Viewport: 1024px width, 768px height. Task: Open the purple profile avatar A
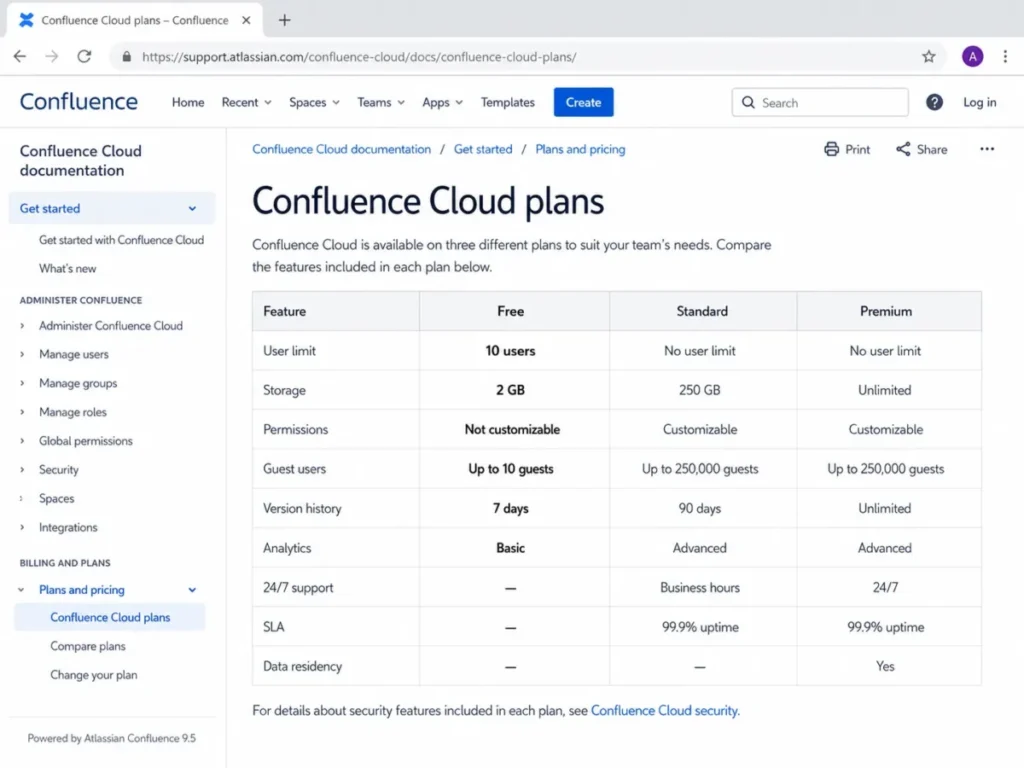tap(972, 56)
